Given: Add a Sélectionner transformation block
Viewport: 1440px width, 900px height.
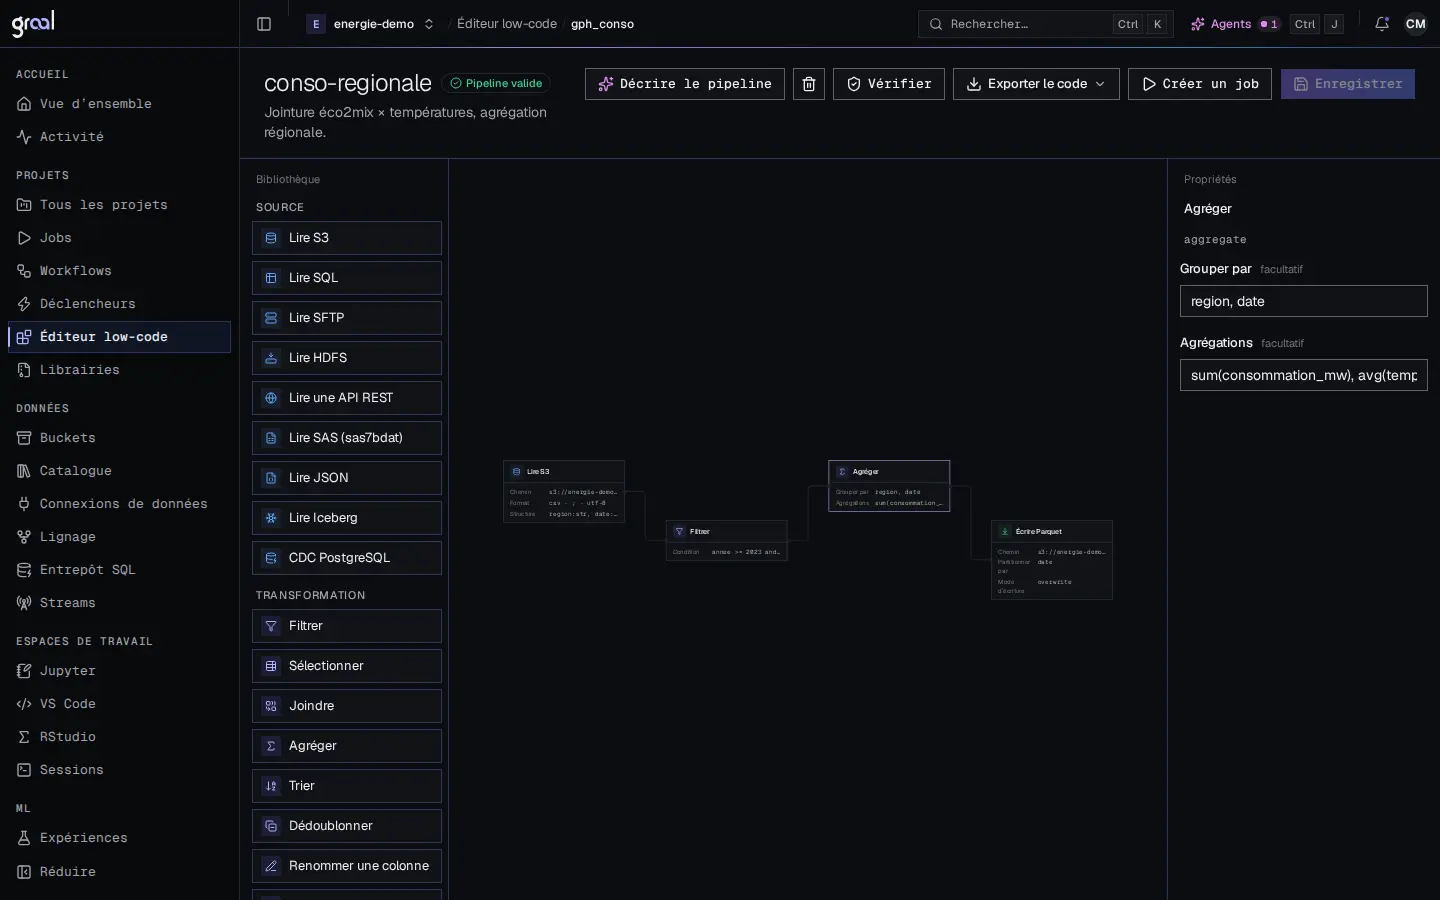Looking at the screenshot, I should tap(347, 666).
